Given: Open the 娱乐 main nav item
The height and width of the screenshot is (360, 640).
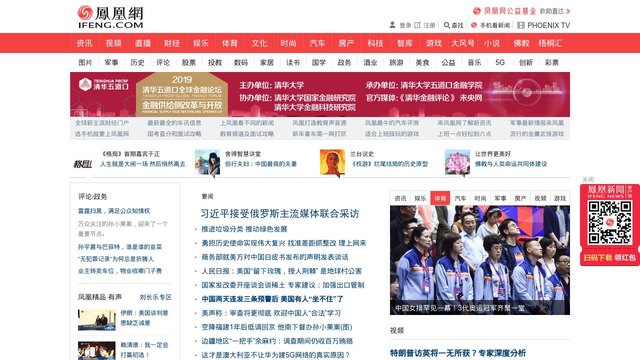Looking at the screenshot, I should pos(200,43).
